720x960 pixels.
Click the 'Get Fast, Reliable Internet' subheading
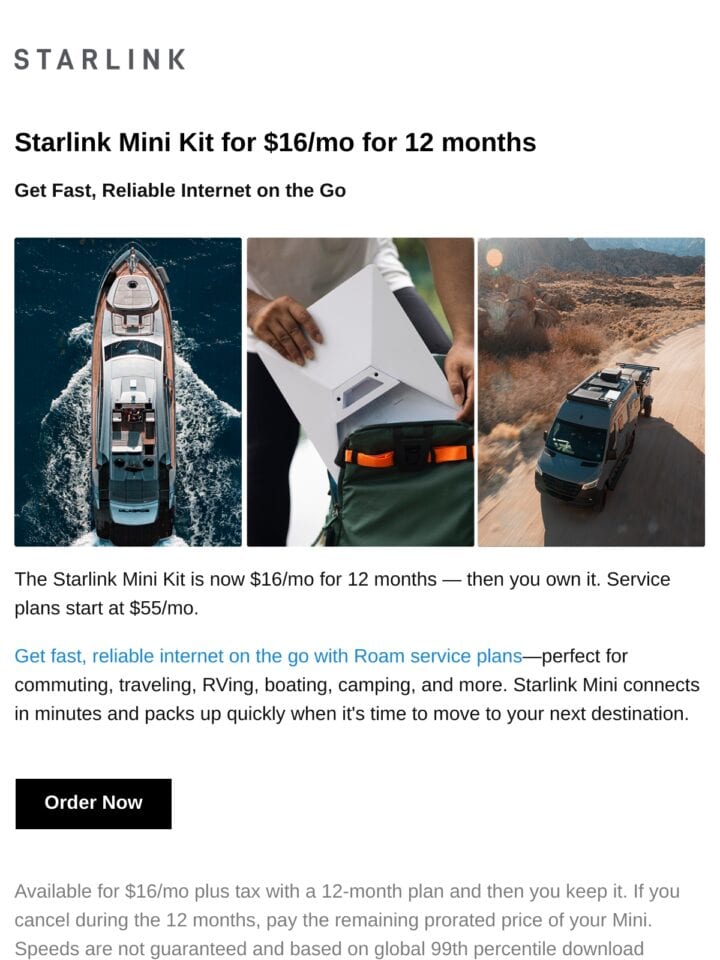[x=180, y=190]
